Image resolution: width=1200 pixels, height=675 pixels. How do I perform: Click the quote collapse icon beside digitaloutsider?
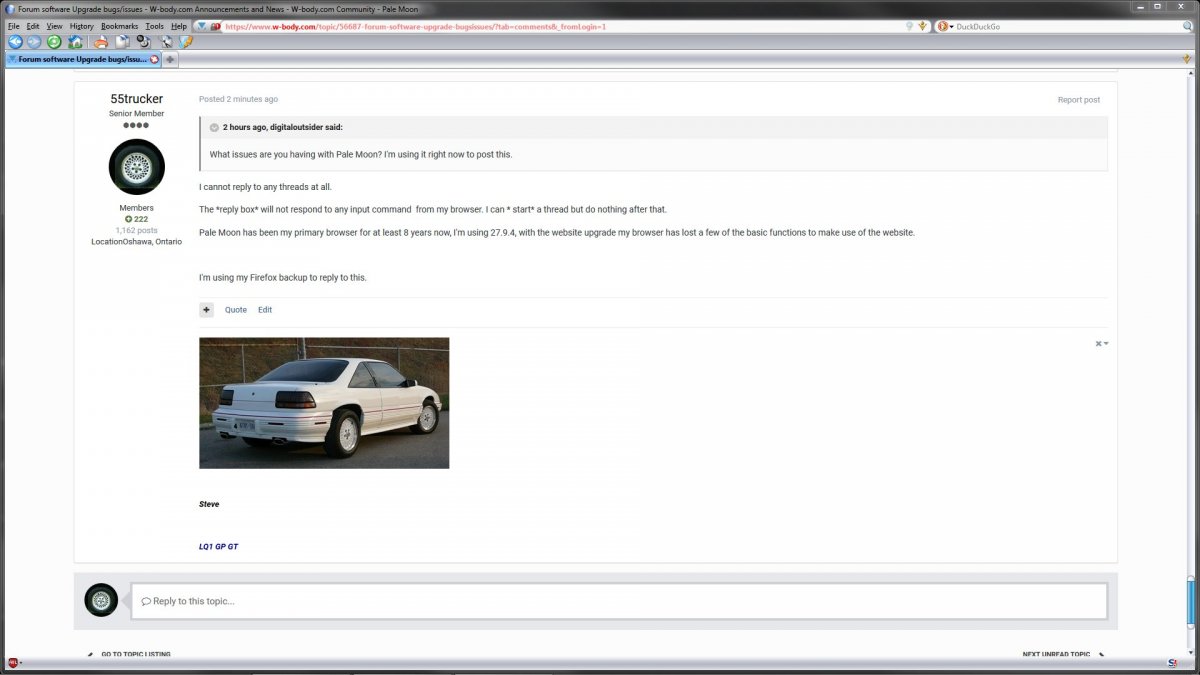214,127
